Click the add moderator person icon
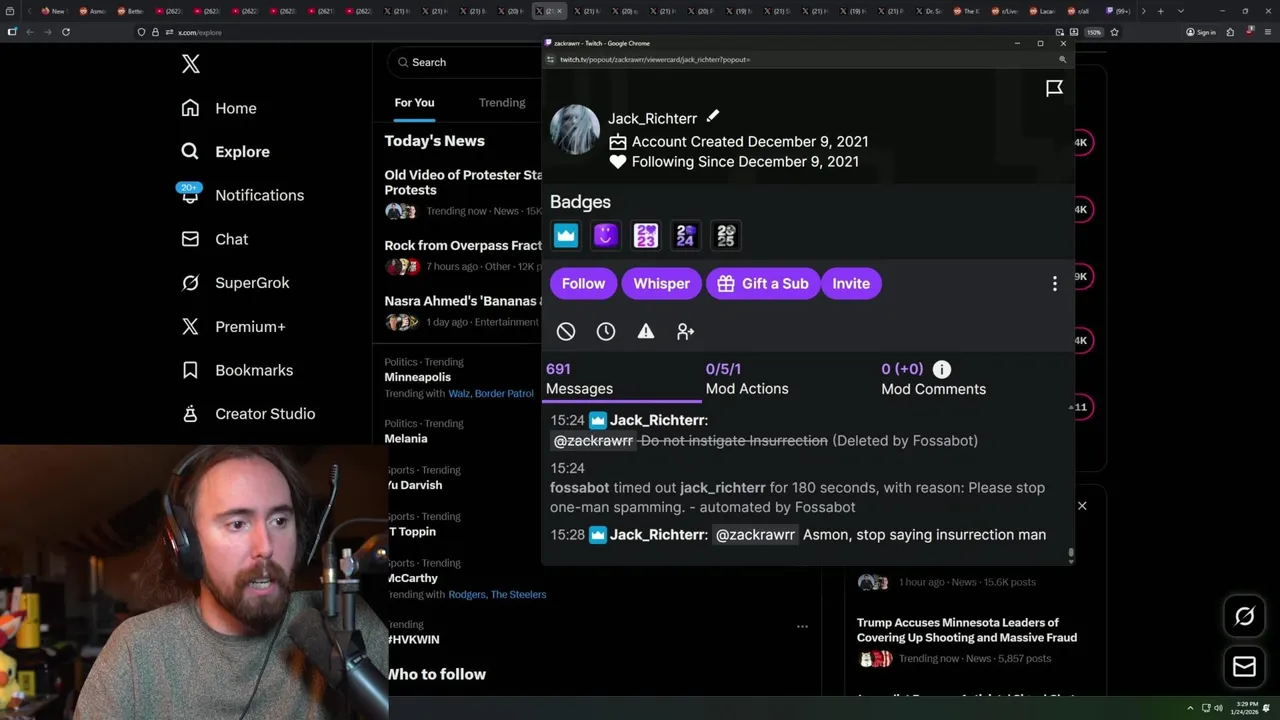1280x720 pixels. (x=685, y=331)
